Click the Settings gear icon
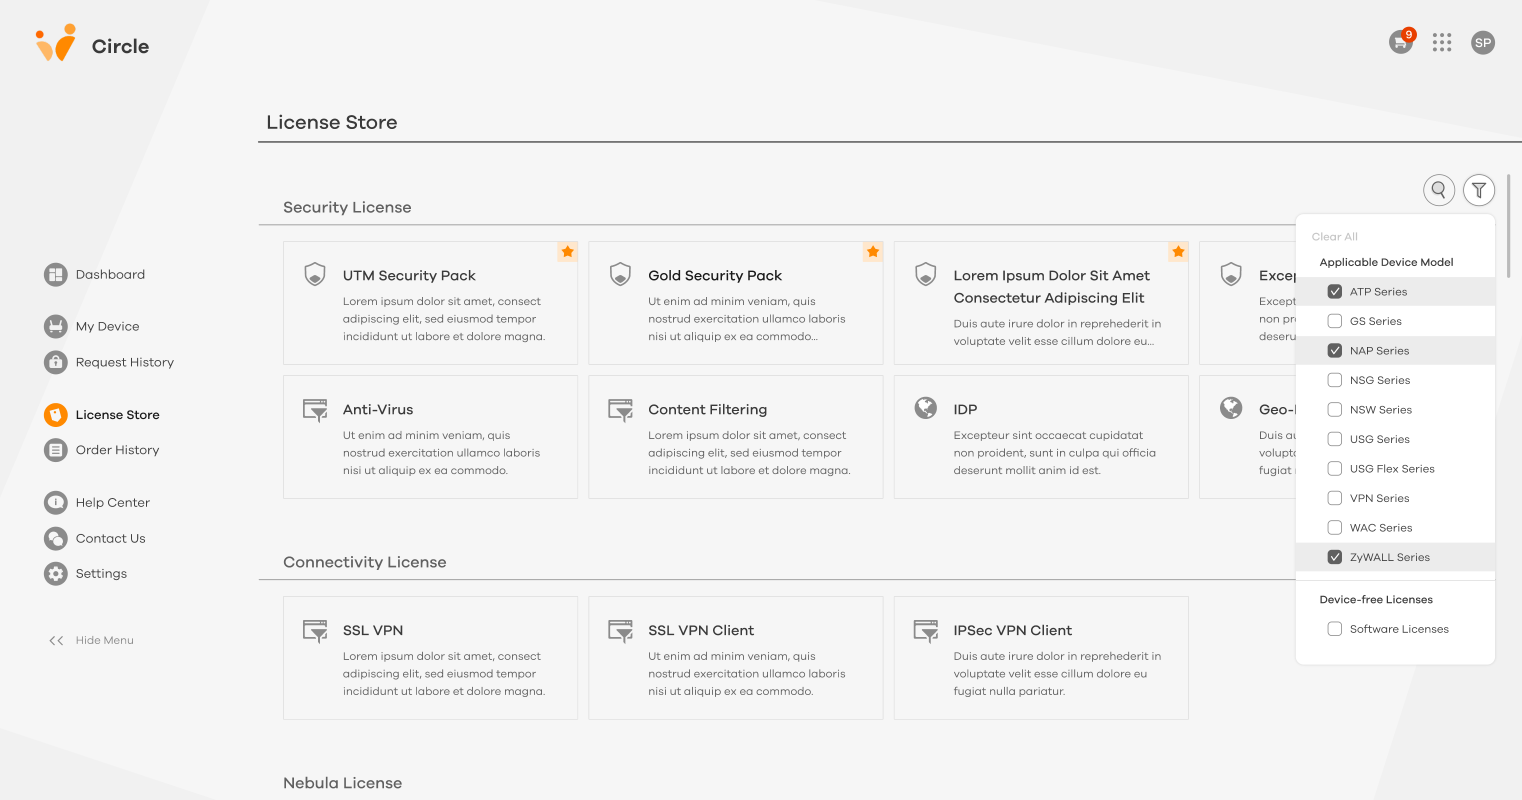 coord(56,573)
